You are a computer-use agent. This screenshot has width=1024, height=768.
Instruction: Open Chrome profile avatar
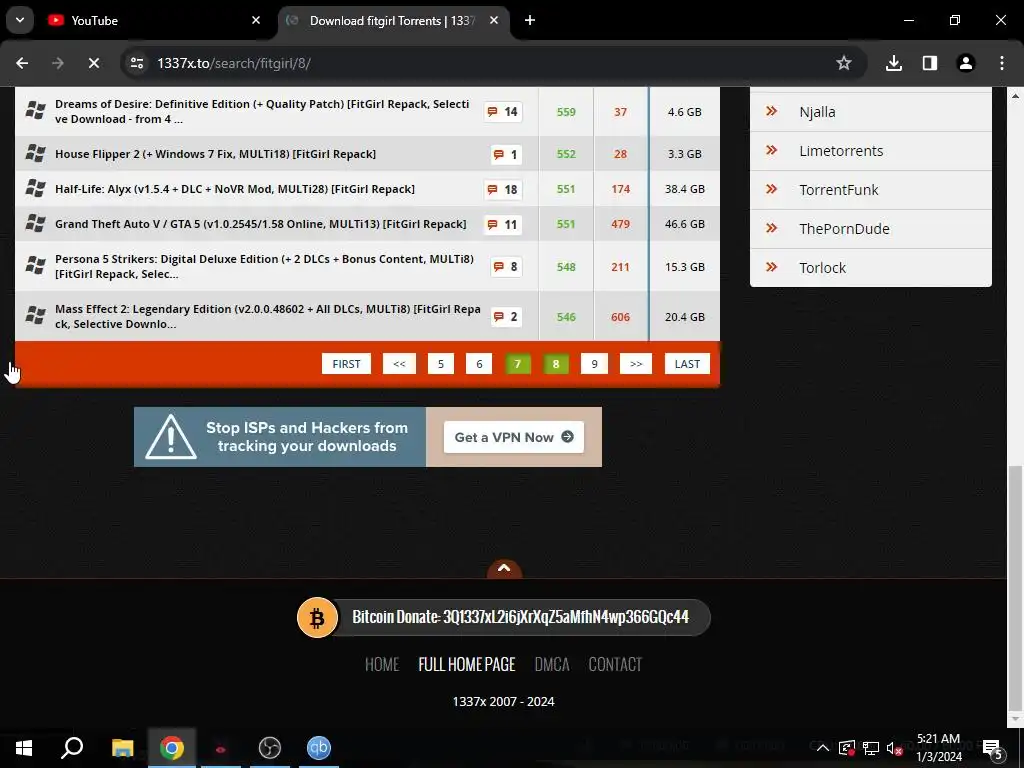pyautogui.click(x=966, y=63)
